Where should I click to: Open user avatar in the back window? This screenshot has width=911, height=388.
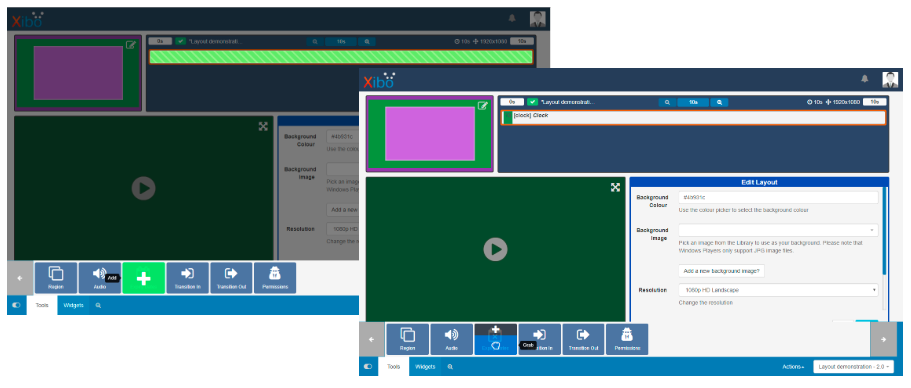click(537, 19)
